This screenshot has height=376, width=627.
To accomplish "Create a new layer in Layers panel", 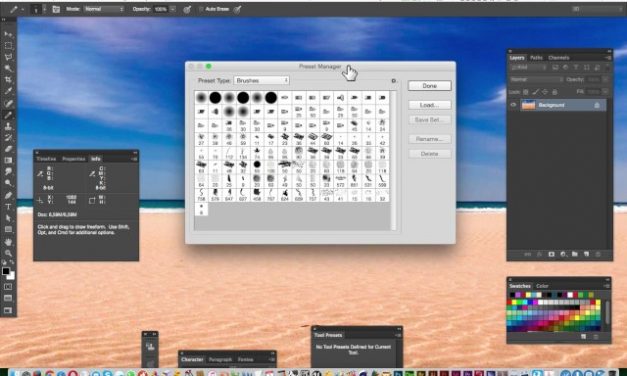I will (586, 254).
